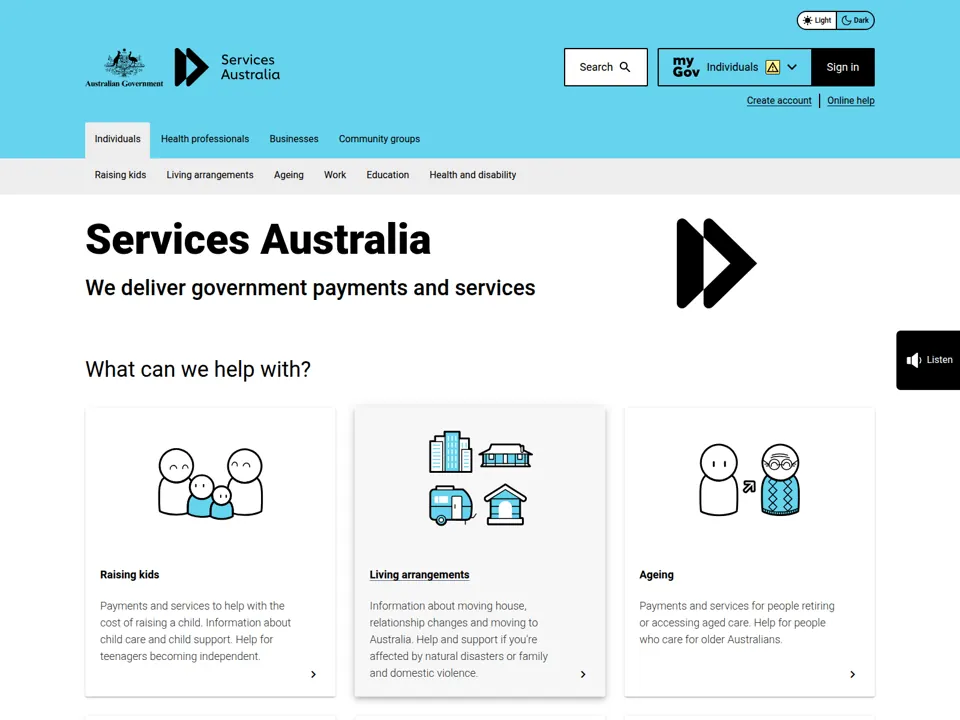
Task: Open the Ageing card heading
Action: pos(656,575)
